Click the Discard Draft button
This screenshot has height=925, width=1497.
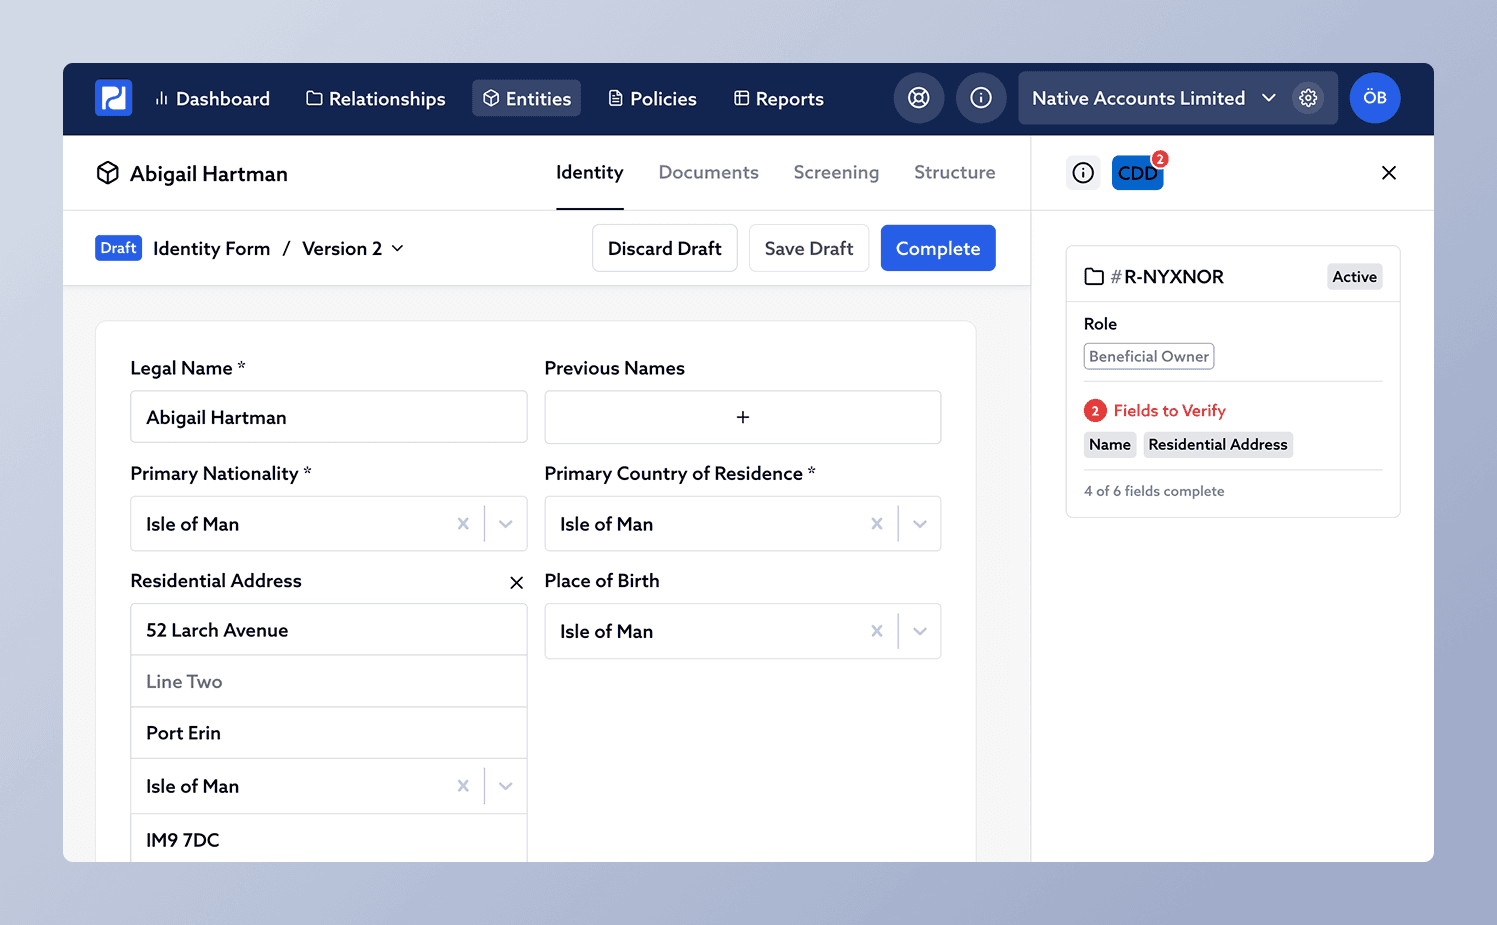[x=665, y=248]
